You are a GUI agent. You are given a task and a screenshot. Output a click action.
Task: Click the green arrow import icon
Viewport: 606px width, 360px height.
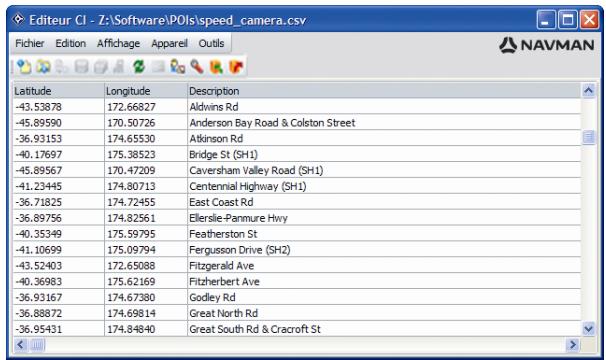216,67
